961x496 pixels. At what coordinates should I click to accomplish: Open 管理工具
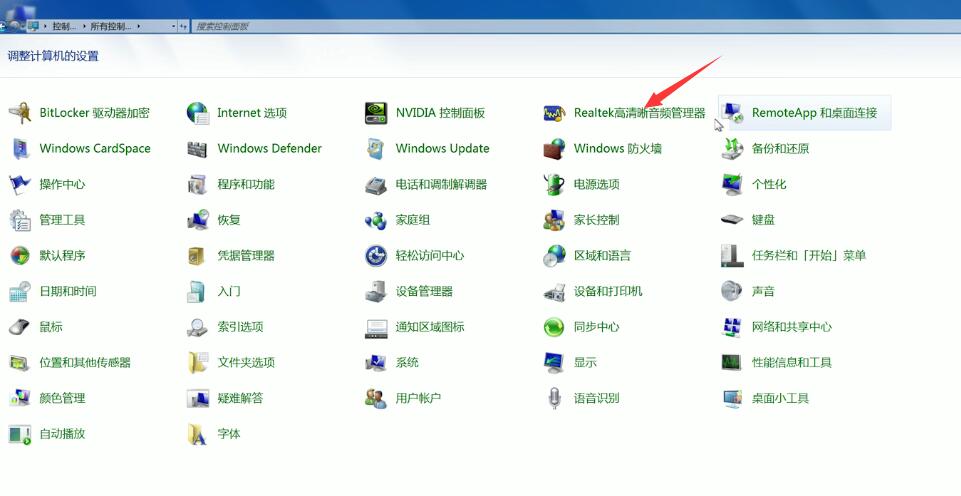point(47,219)
